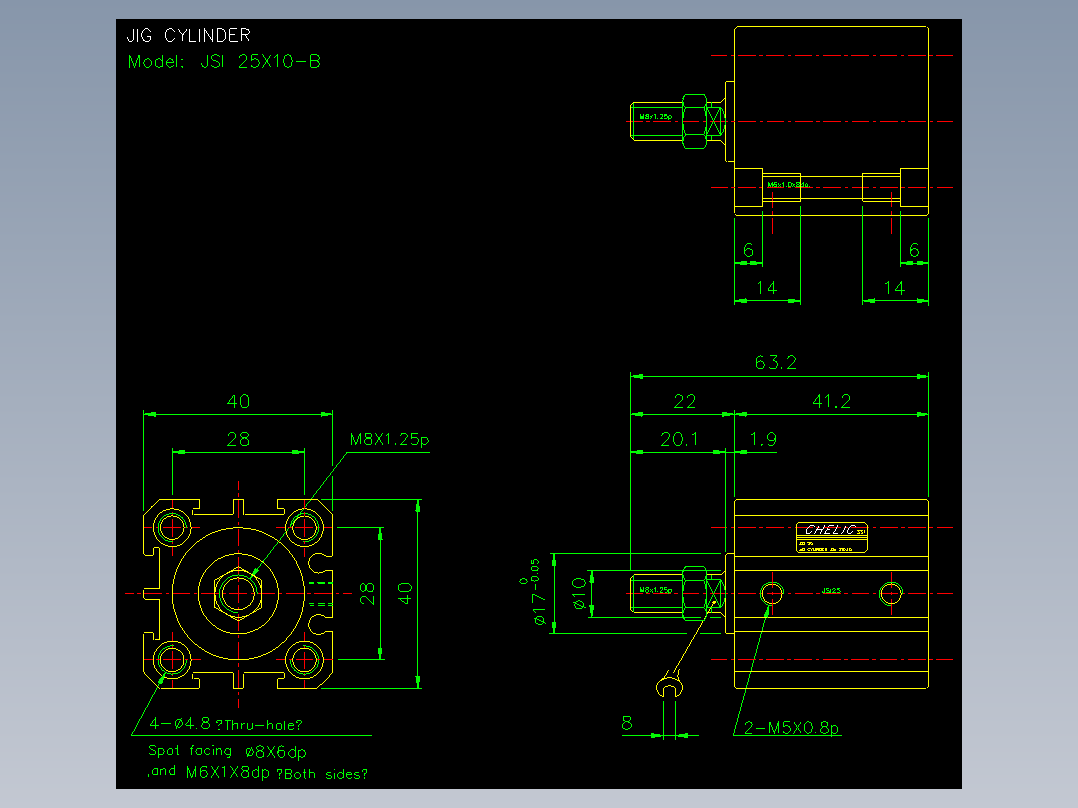Select the "20.1" dimension value
The width and height of the screenshot is (1078, 808).
click(679, 439)
